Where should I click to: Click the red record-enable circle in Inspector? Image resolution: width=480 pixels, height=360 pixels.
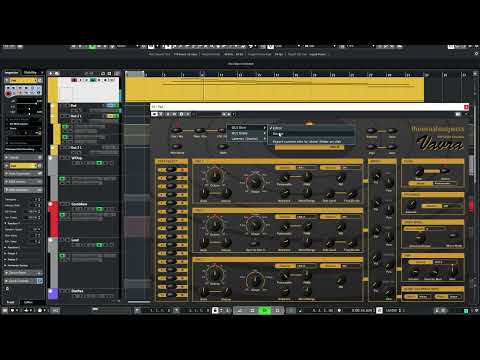tap(9, 94)
